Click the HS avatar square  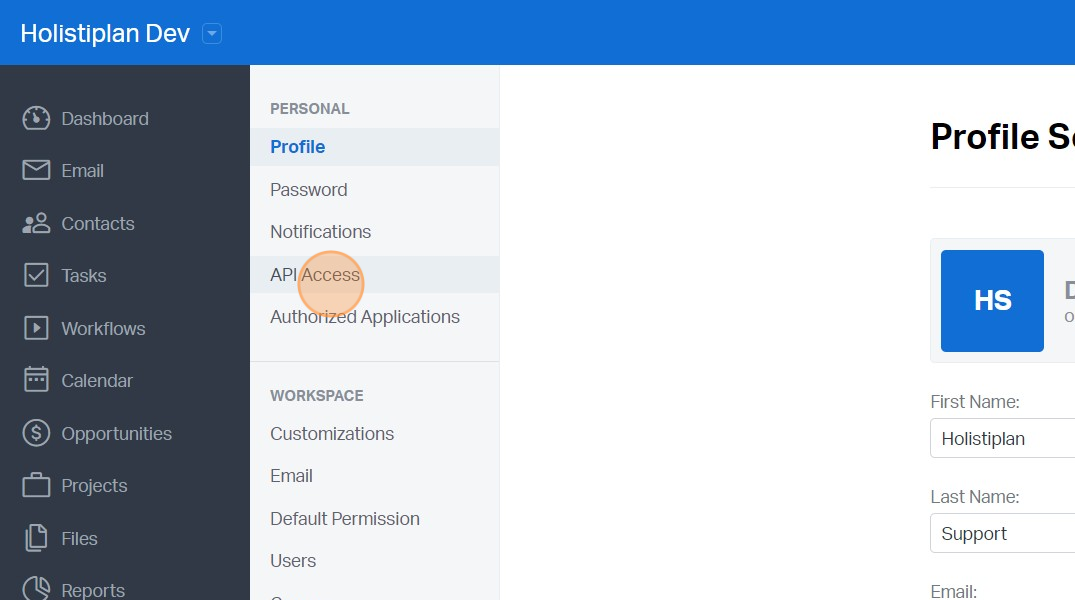(991, 300)
